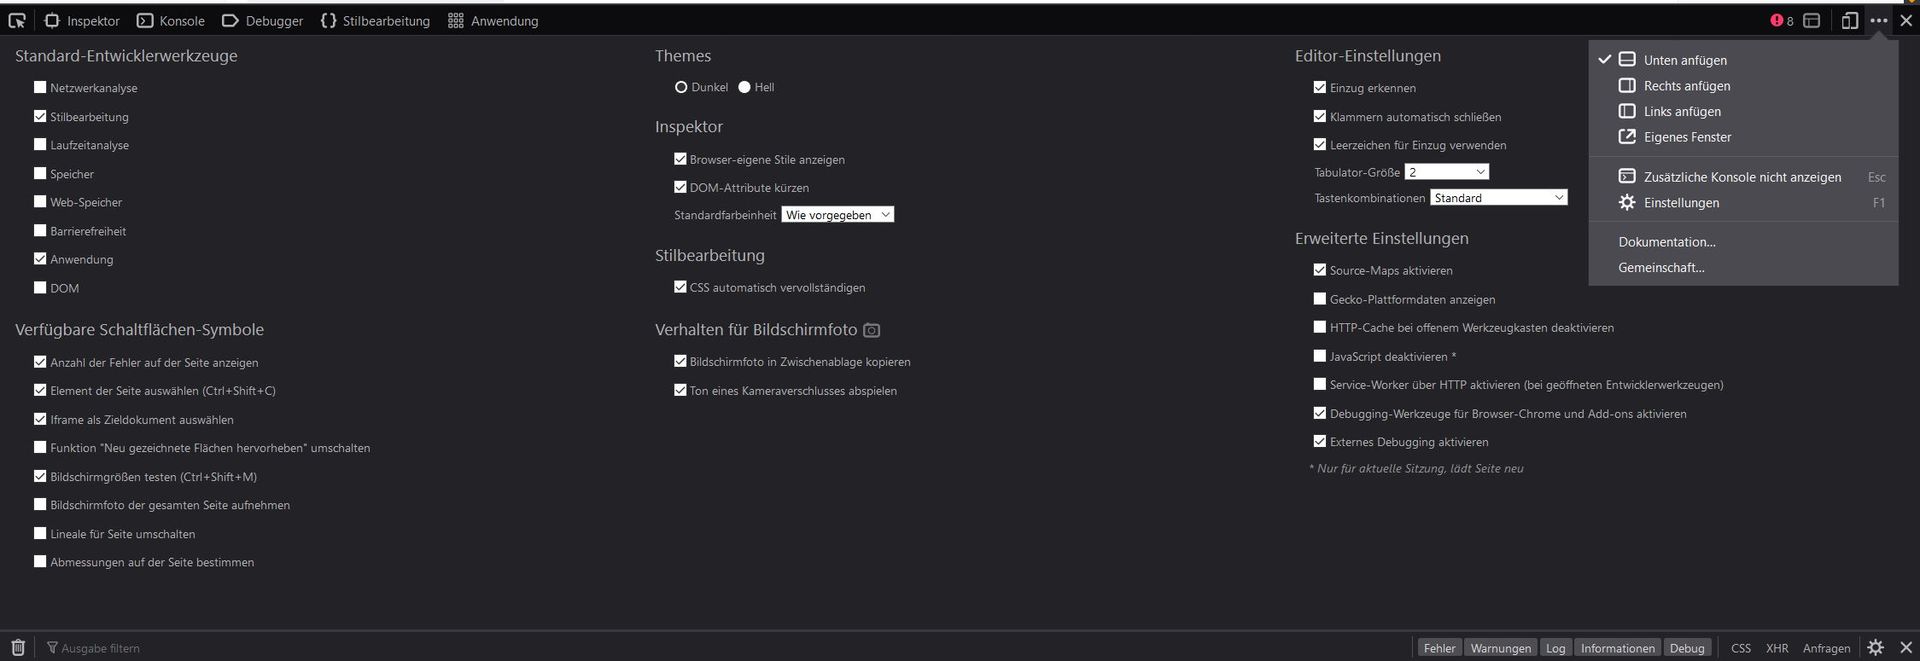Select the Hell theme radio button
This screenshot has width=1920, height=661.
744,87
